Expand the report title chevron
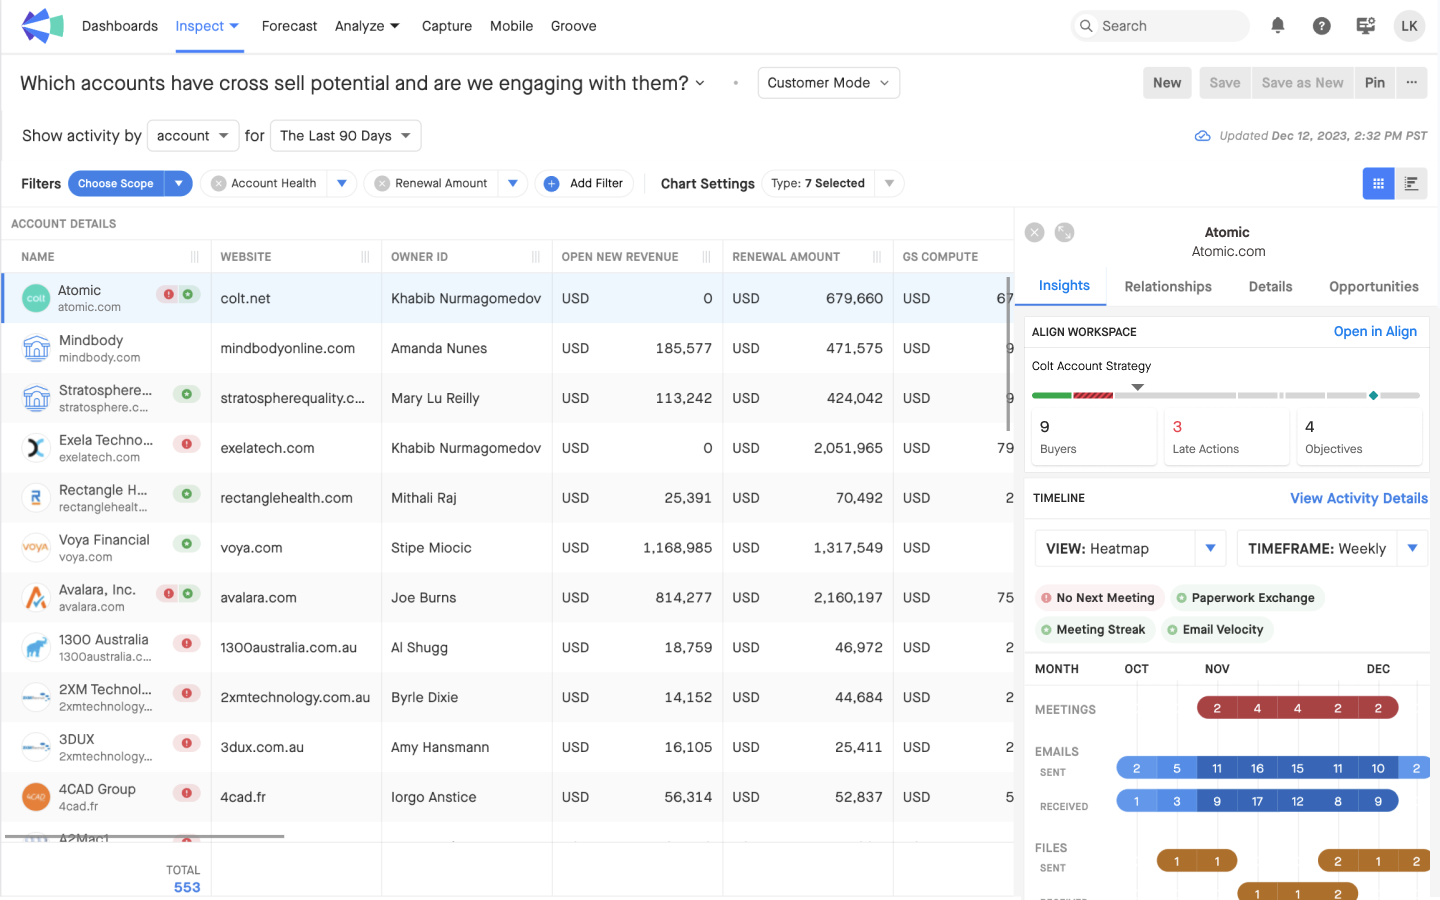 click(700, 83)
